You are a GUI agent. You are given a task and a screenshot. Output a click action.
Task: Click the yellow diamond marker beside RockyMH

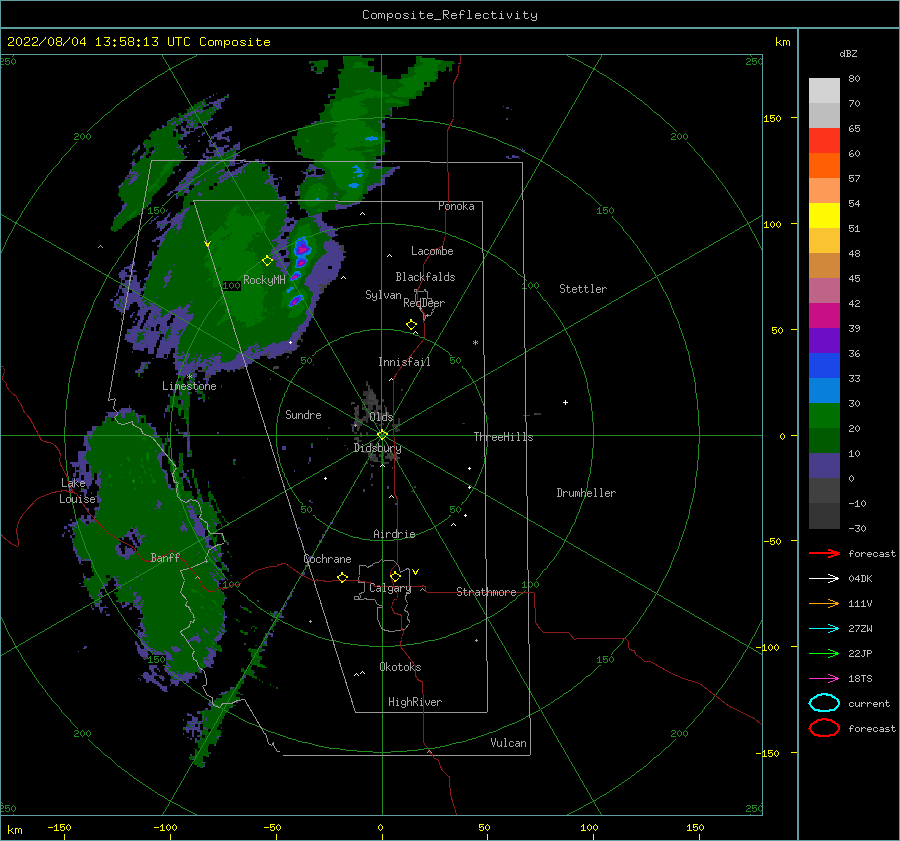[267, 261]
